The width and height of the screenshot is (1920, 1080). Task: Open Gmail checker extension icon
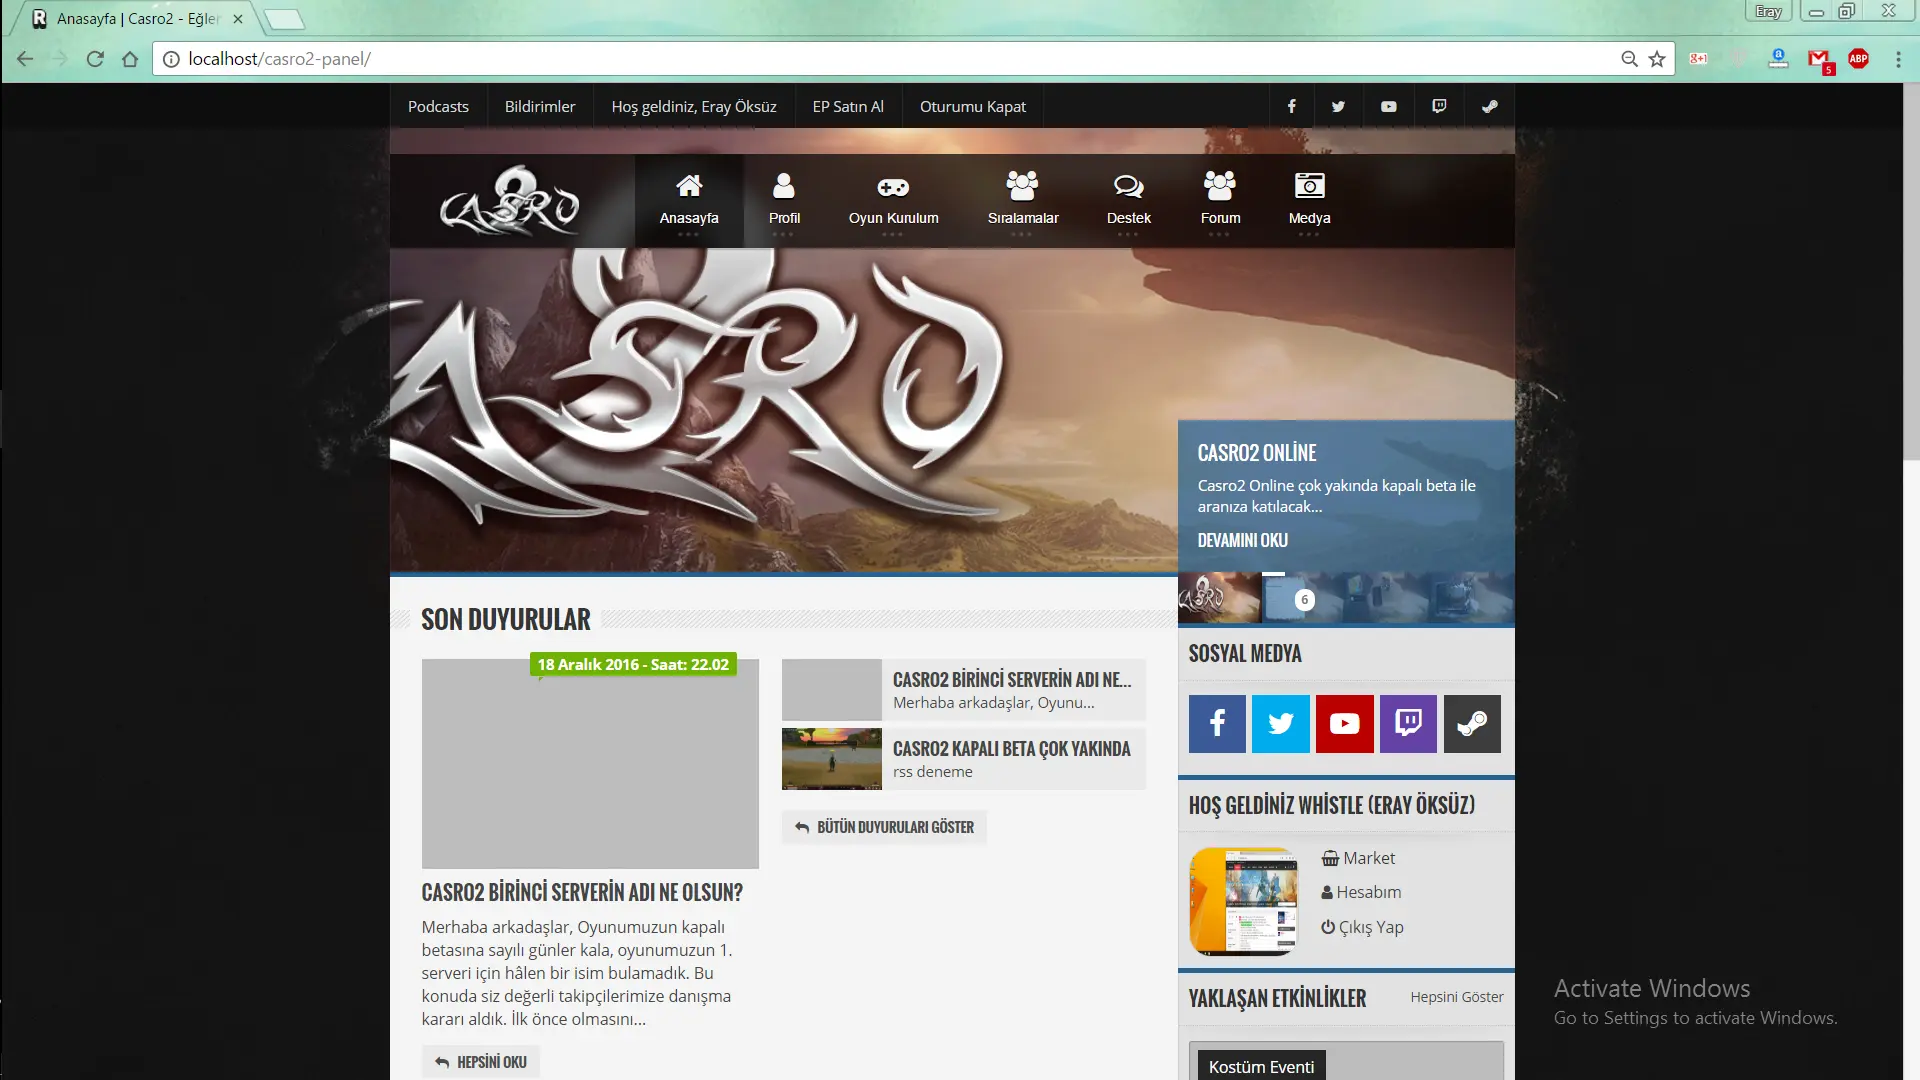1819,60
